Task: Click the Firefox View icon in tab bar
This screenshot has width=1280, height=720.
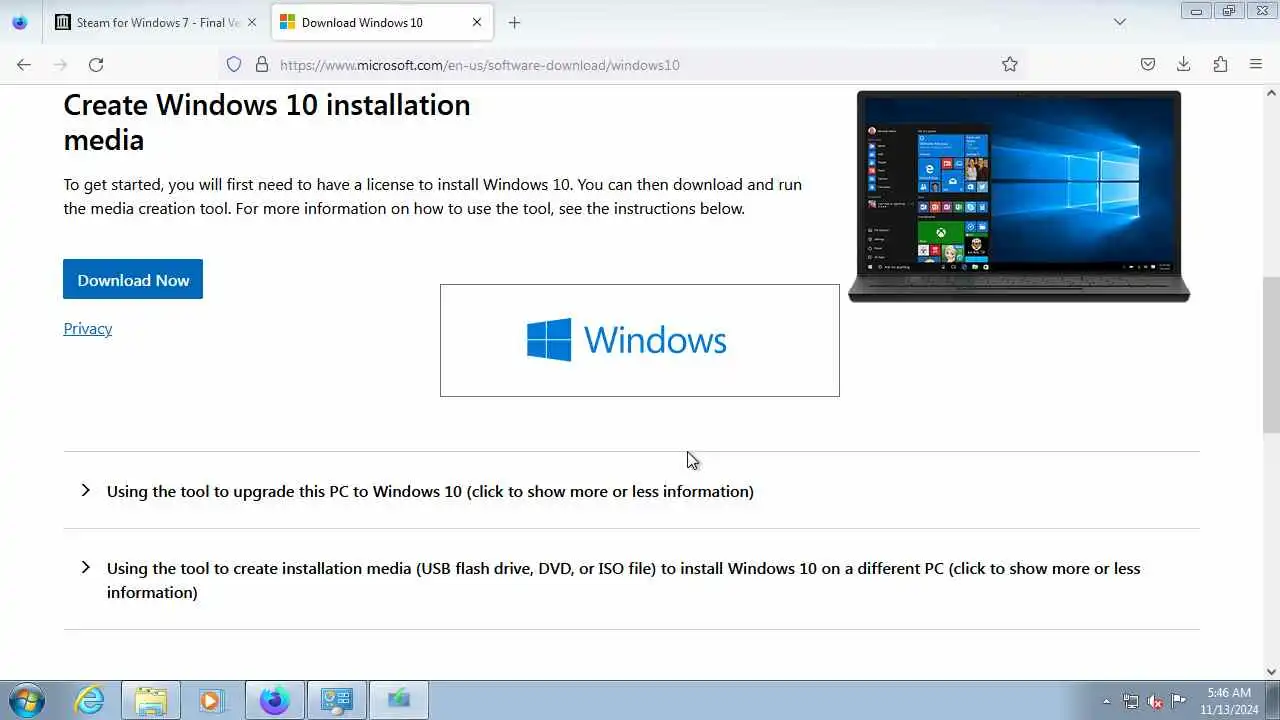Action: click(x=20, y=22)
